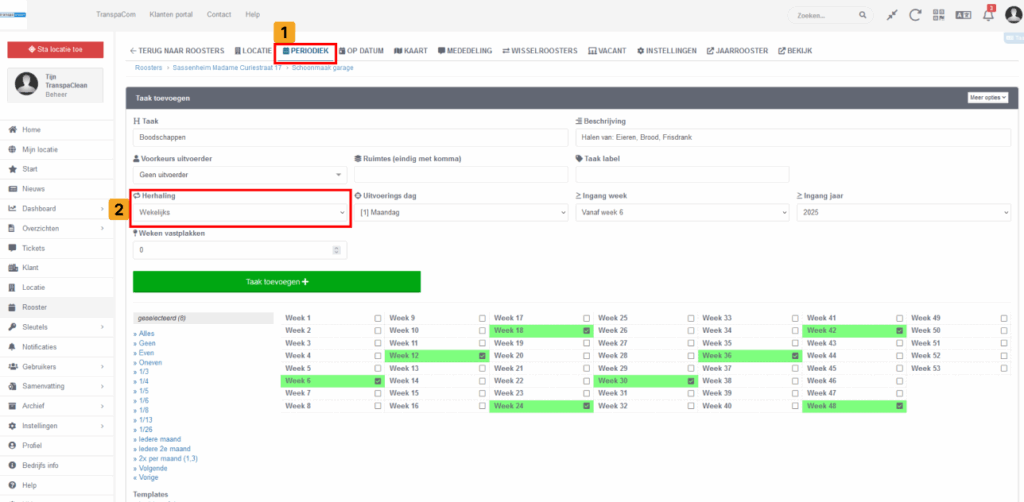Viewport: 1024px width, 502px height.
Task: Click the green Taak toevoegen button
Action: 277,282
